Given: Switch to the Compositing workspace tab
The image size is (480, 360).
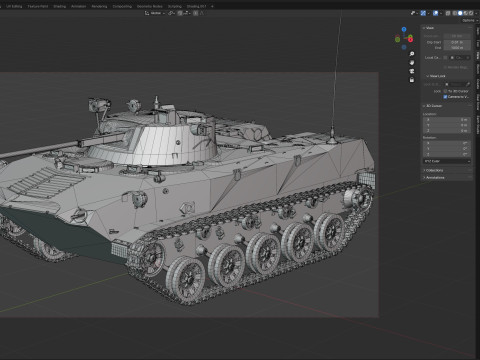Looking at the screenshot, I should (122, 6).
